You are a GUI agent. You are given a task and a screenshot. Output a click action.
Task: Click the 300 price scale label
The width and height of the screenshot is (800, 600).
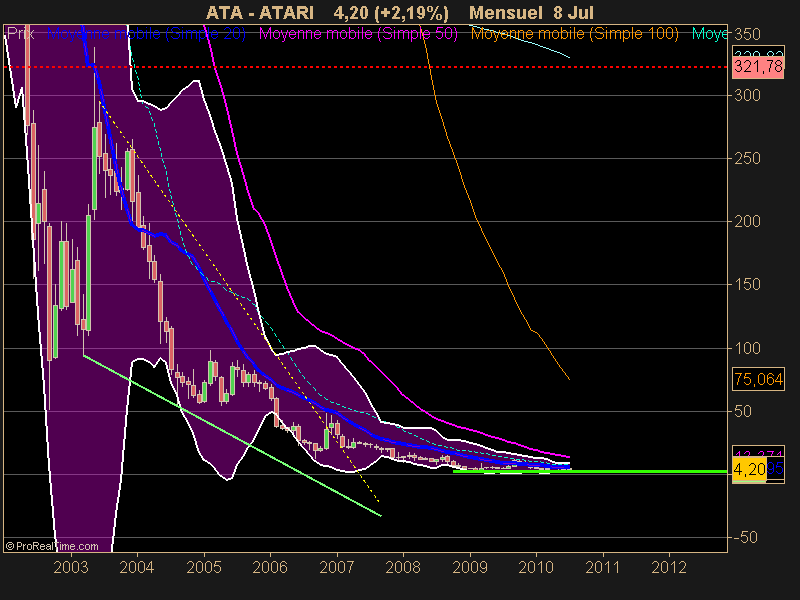tap(747, 95)
